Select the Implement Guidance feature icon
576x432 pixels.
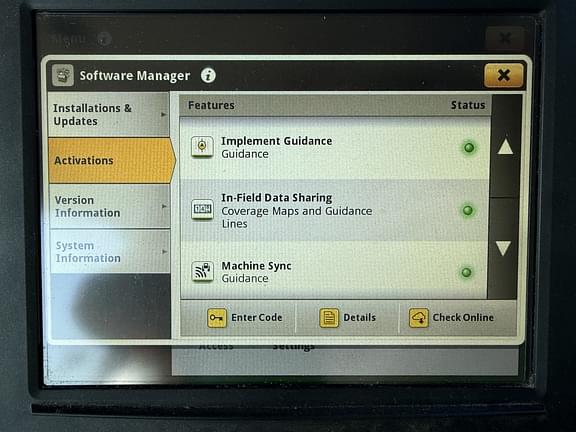[202, 147]
